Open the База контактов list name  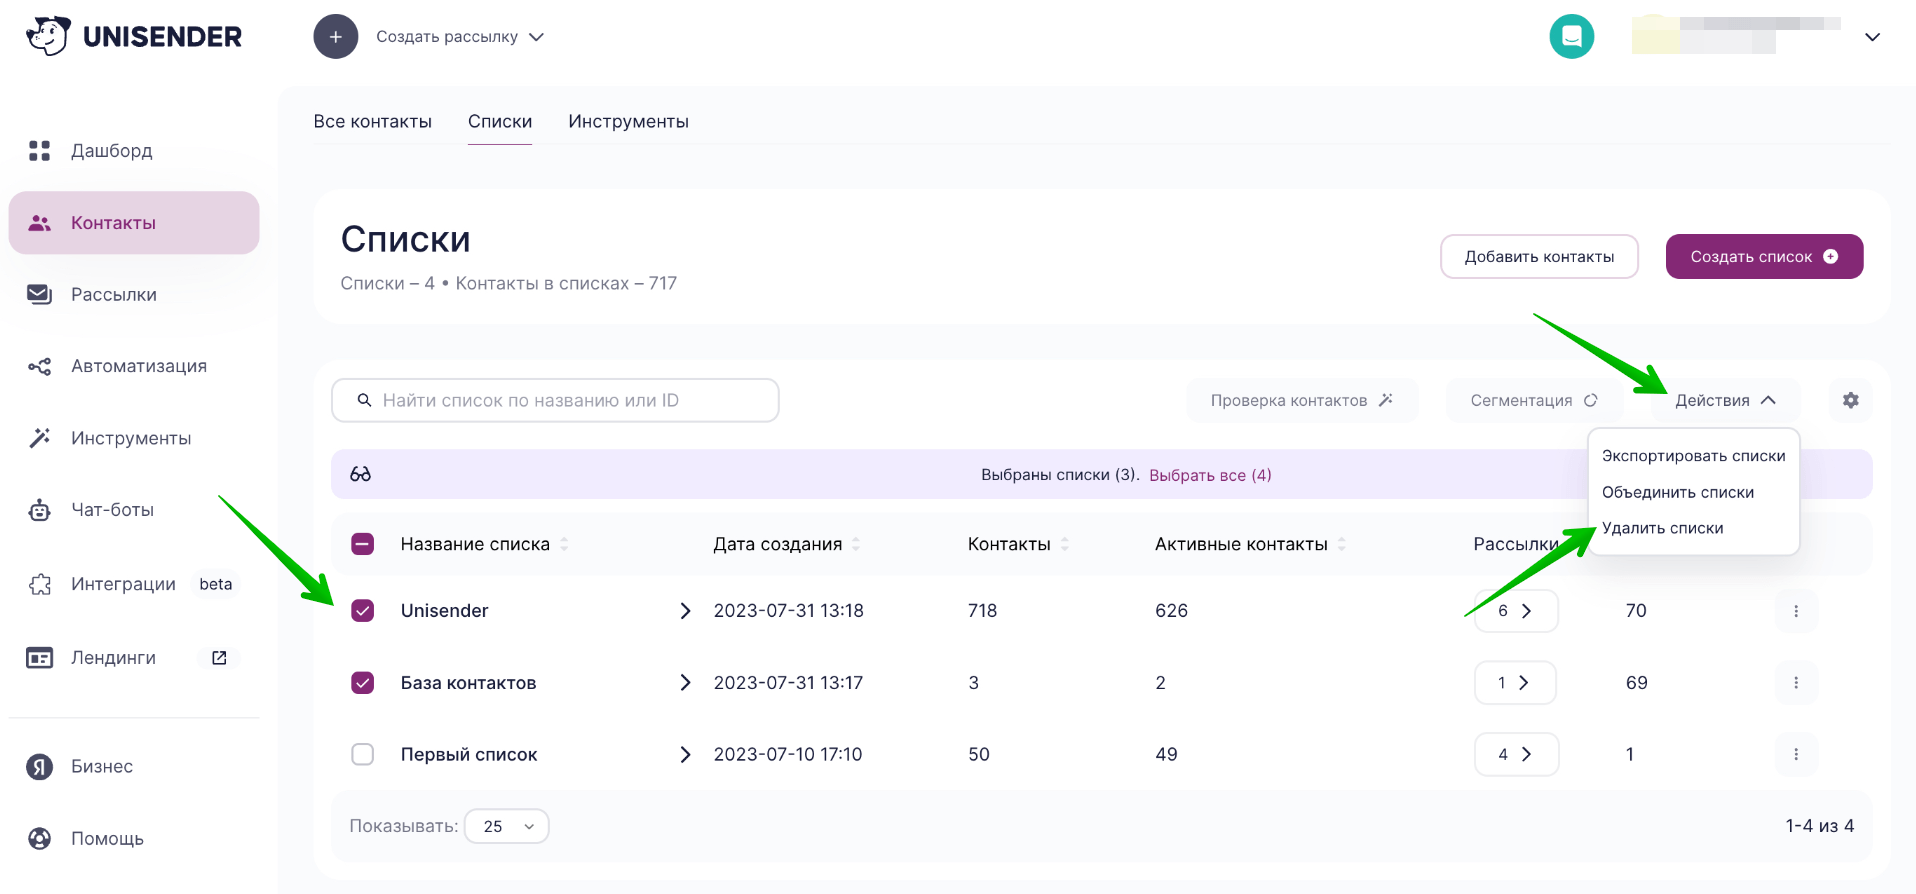469,683
